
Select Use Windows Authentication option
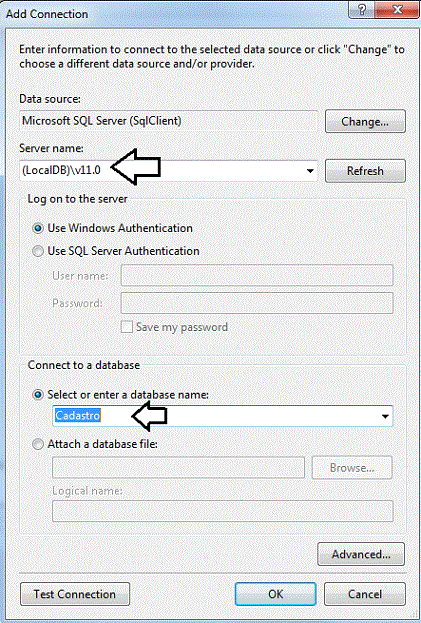pyautogui.click(x=38, y=228)
